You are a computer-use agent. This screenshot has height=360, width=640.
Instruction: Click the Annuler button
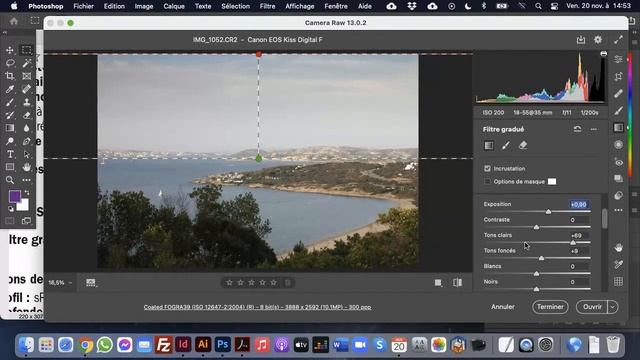pos(503,307)
